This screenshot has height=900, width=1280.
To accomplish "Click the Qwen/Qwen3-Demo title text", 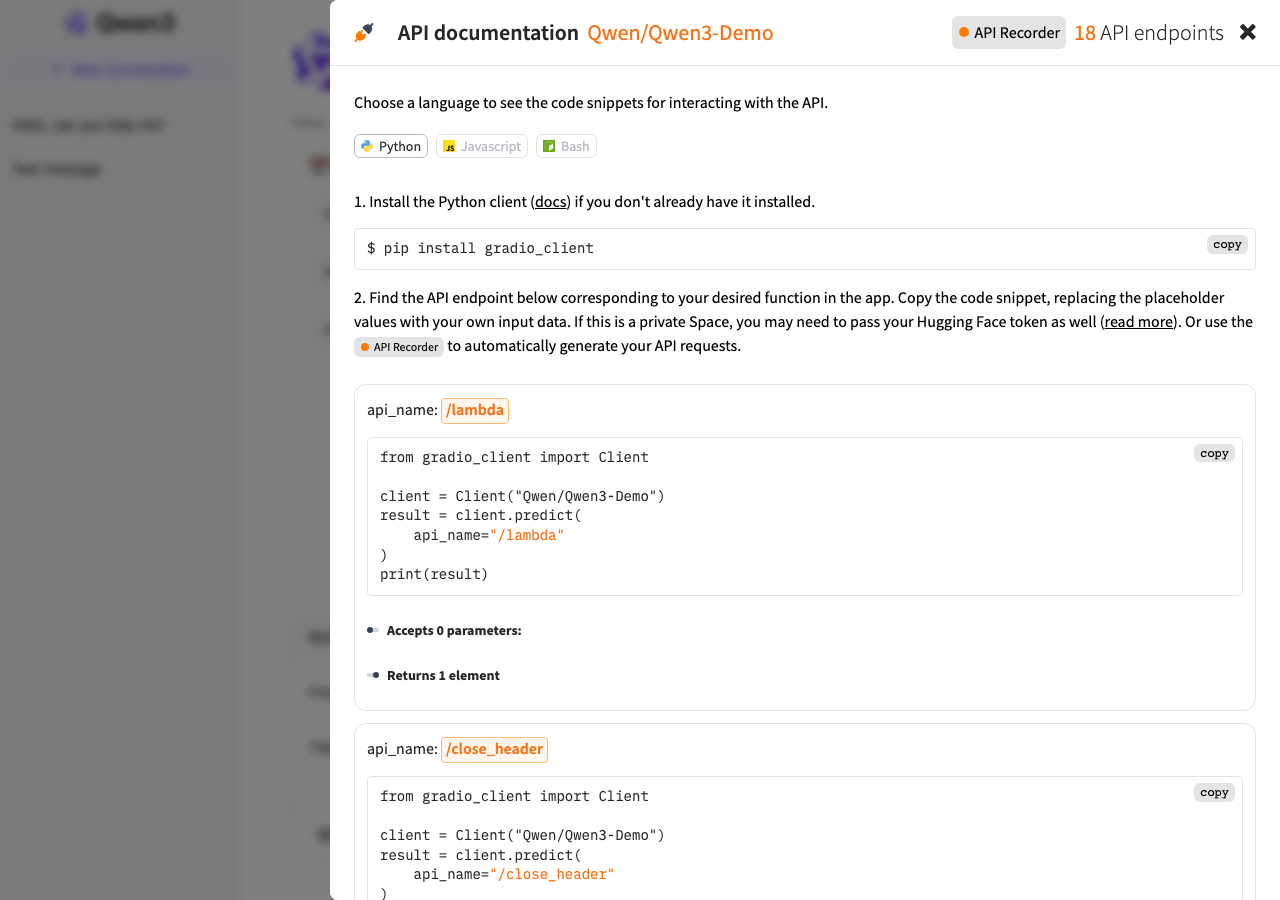I will [x=680, y=33].
